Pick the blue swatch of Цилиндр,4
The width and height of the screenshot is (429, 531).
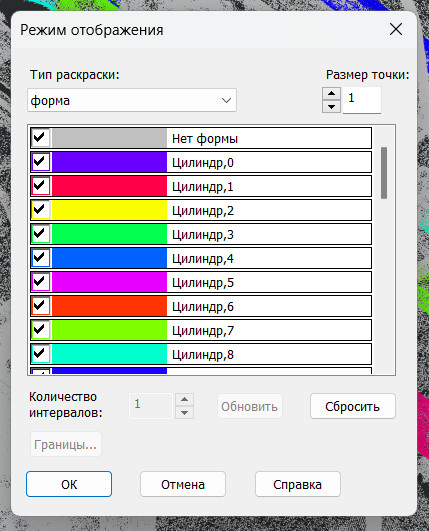109,258
